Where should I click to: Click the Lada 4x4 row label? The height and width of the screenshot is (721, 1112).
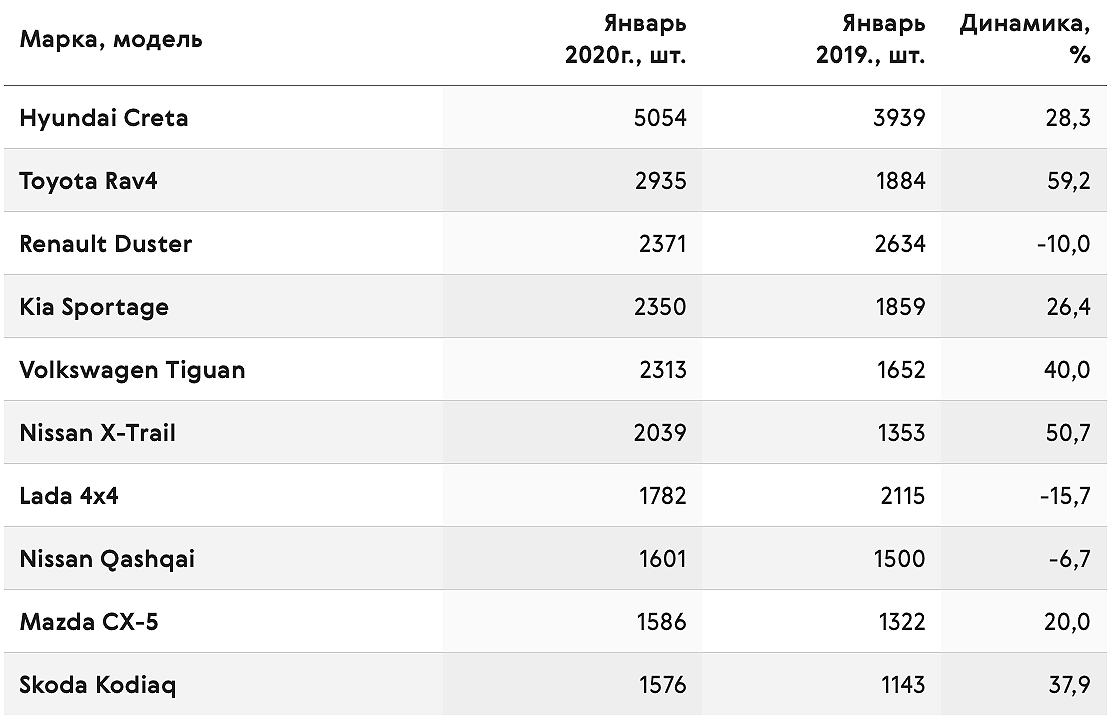[x=69, y=496]
